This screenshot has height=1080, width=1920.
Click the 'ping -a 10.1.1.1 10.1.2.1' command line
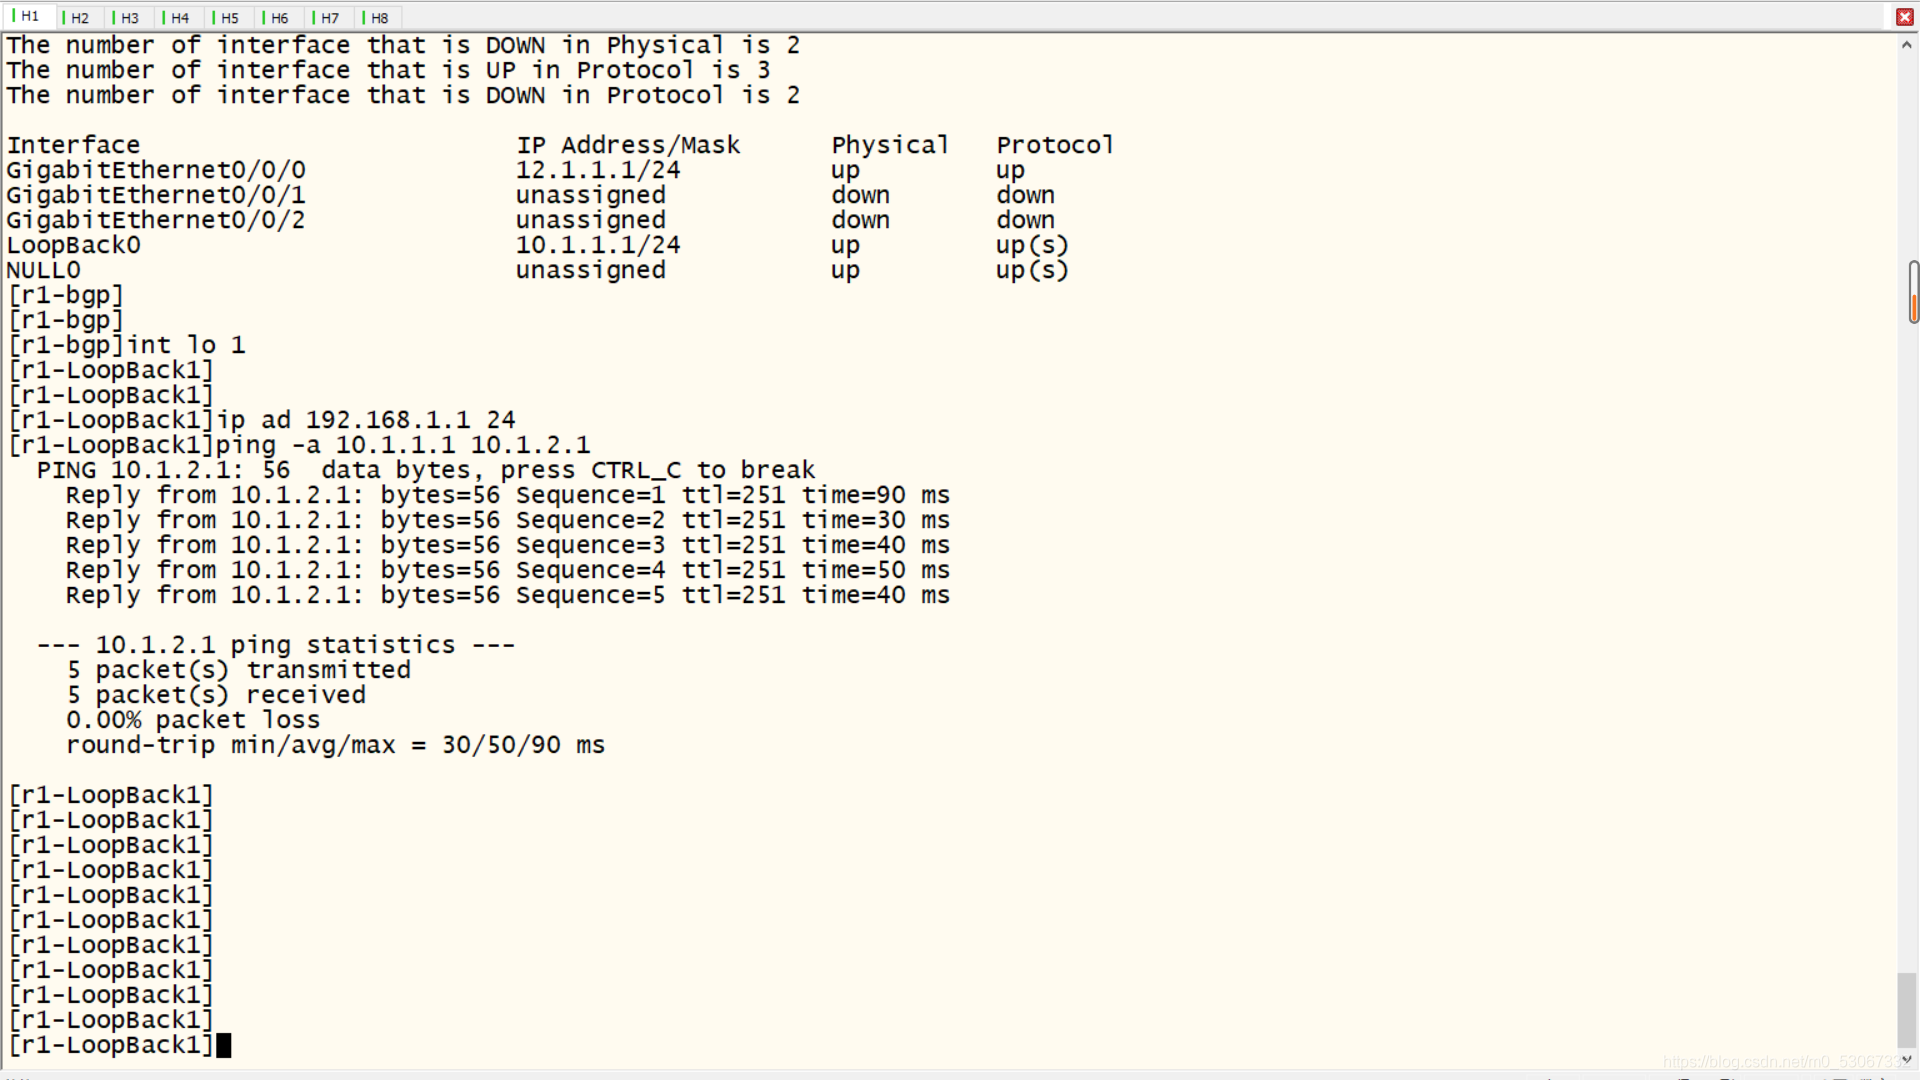point(403,445)
